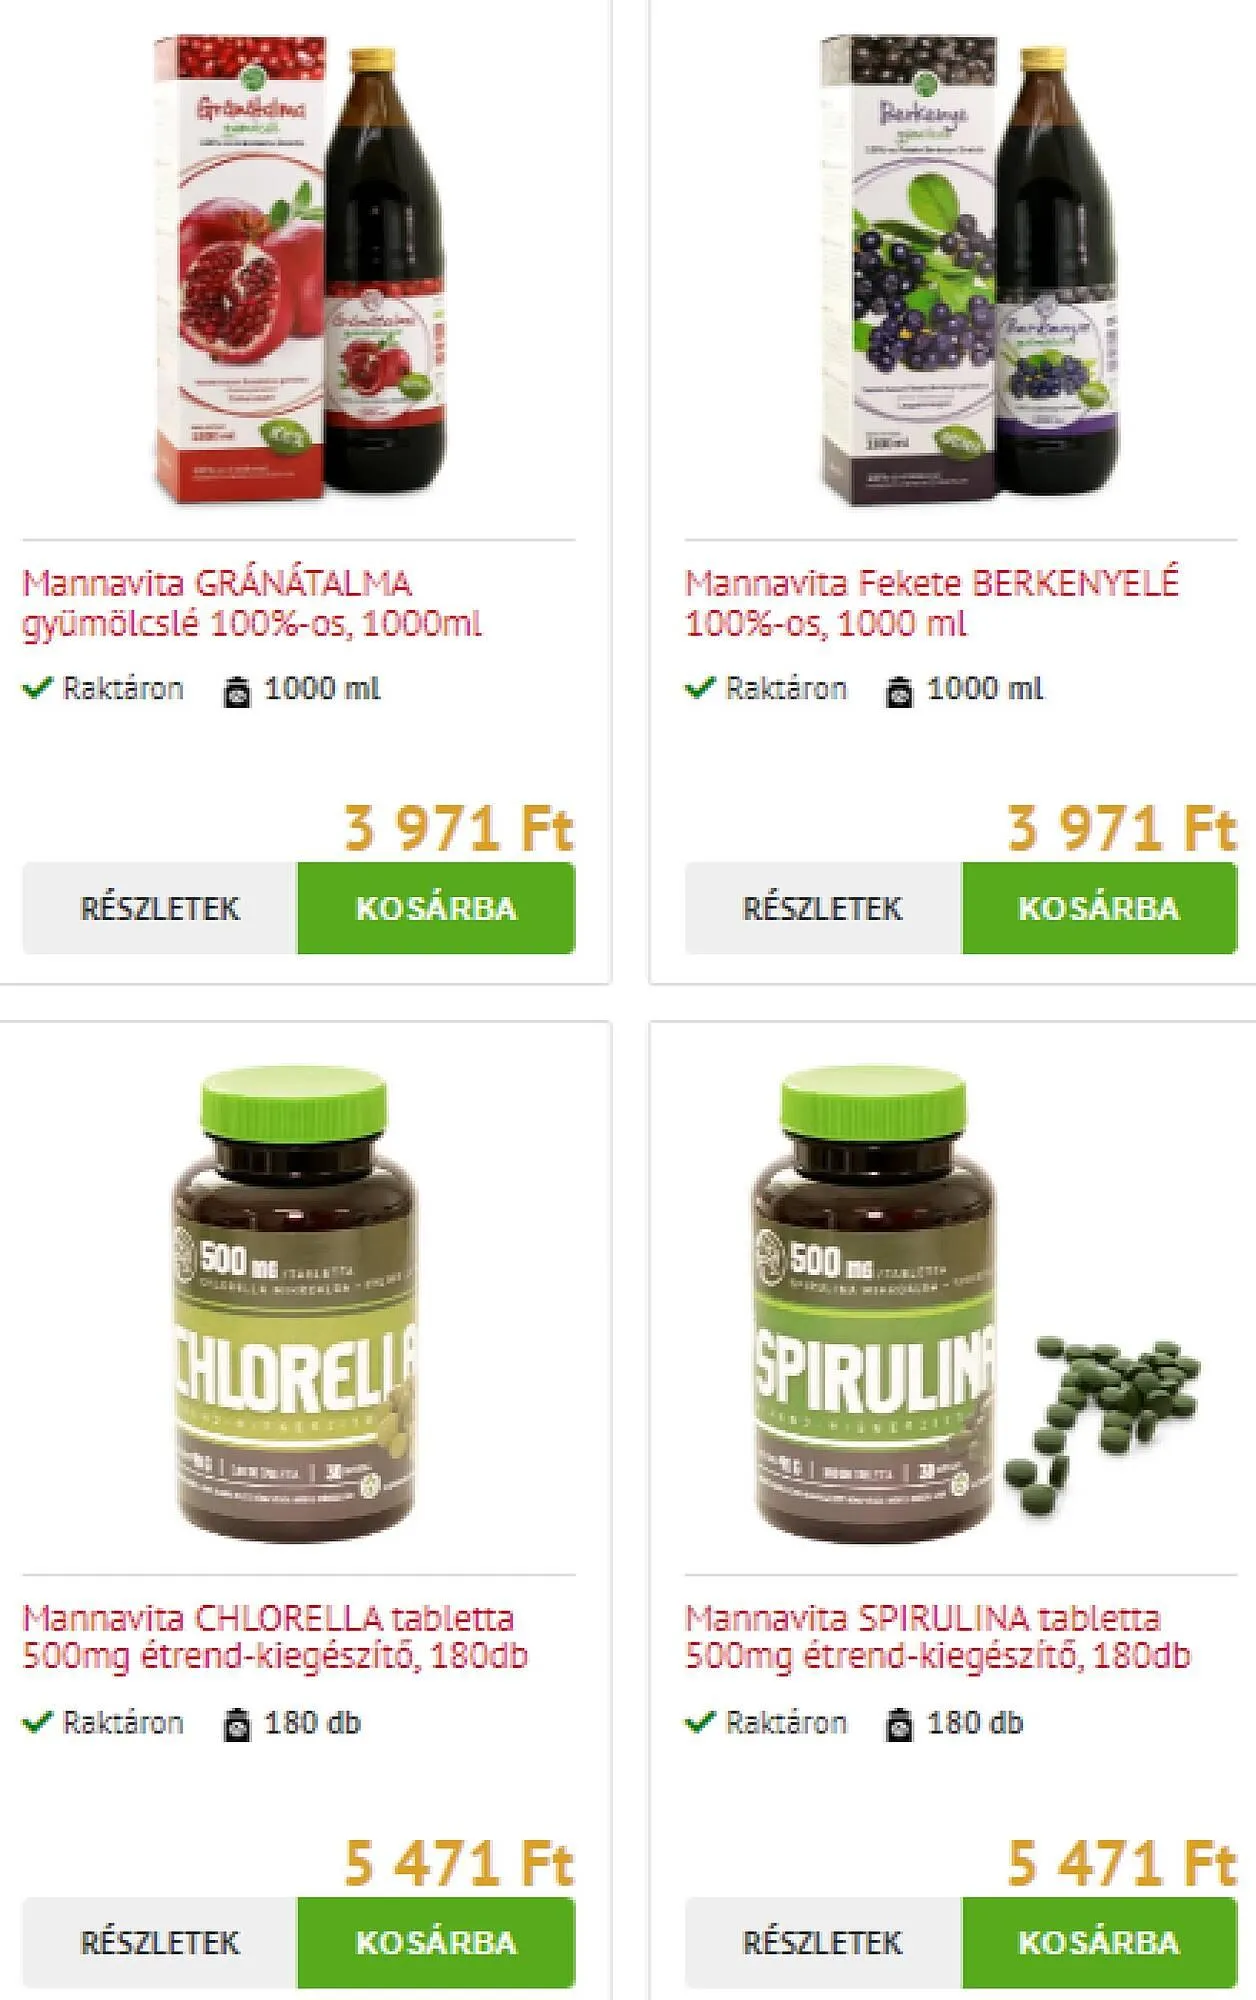Add Spirulina tablets to cart with KOSÁRBA
The width and height of the screenshot is (1256, 2000).
tap(1099, 1942)
